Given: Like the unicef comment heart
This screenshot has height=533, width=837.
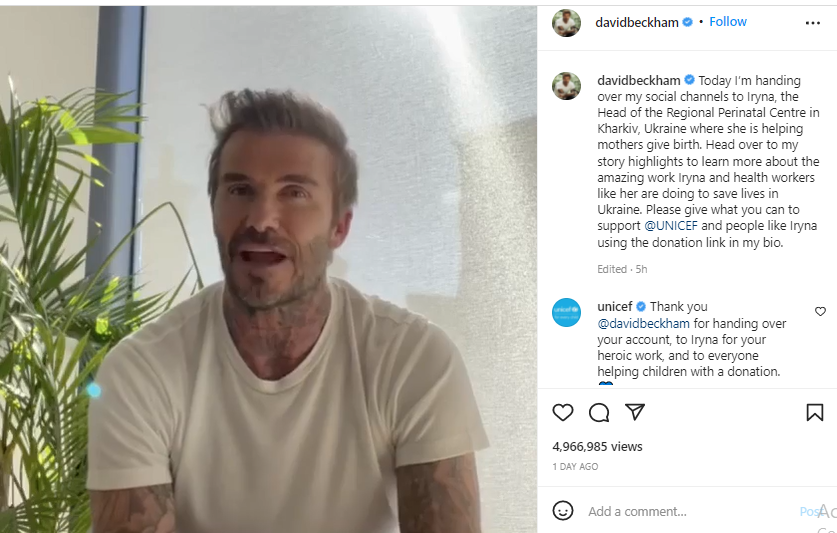Looking at the screenshot, I should tap(820, 311).
